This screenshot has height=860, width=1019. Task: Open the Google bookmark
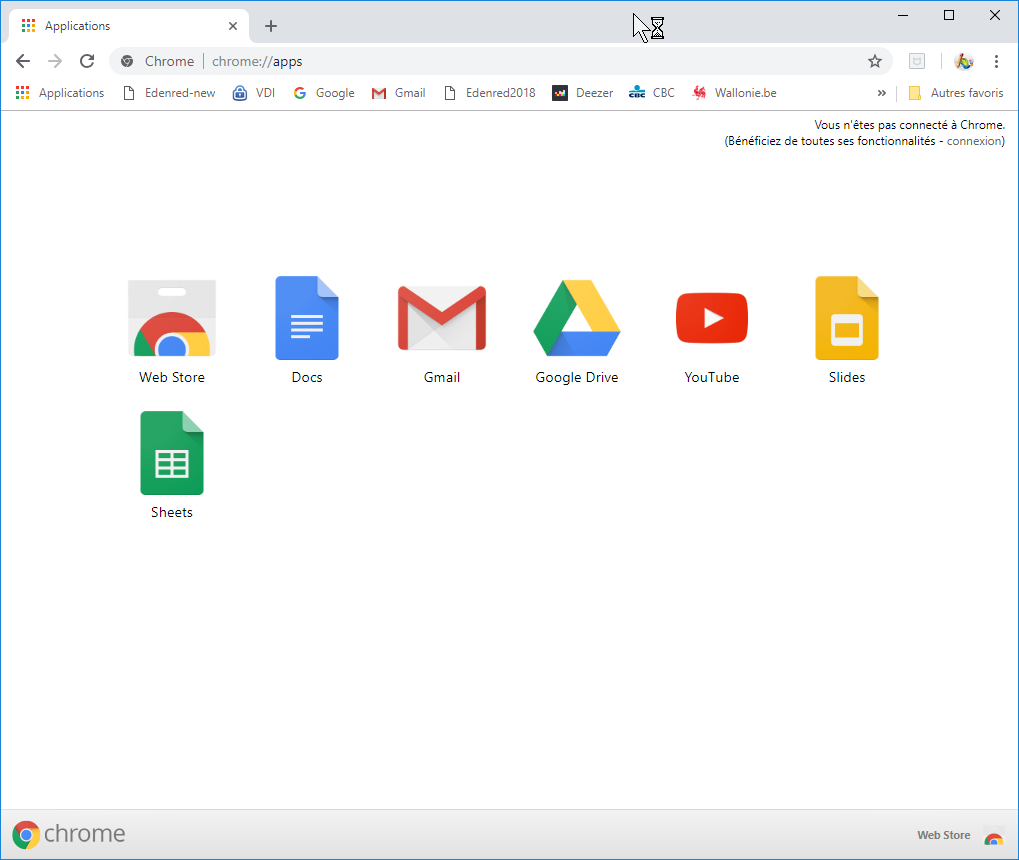(324, 93)
